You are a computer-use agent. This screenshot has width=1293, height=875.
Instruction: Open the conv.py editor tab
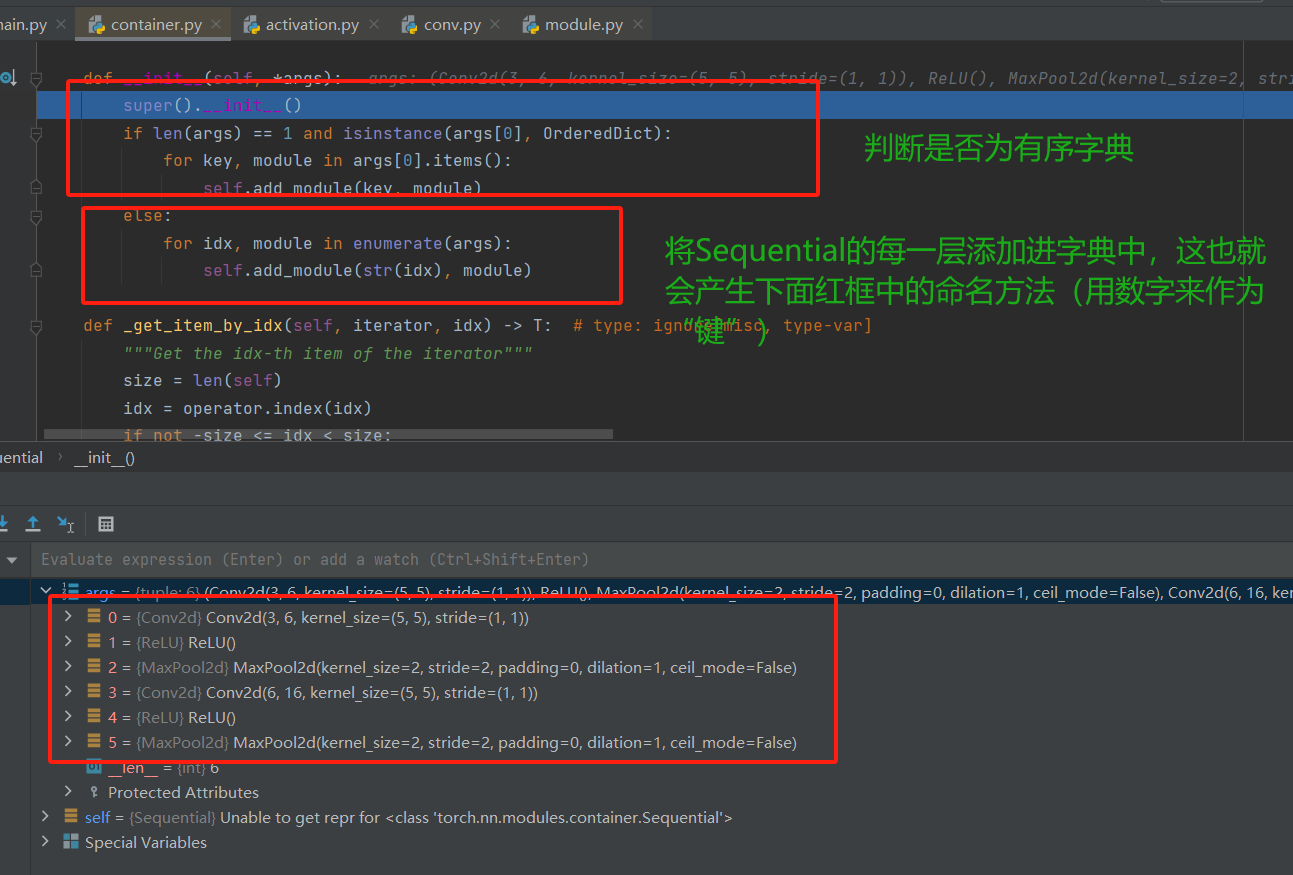point(451,25)
